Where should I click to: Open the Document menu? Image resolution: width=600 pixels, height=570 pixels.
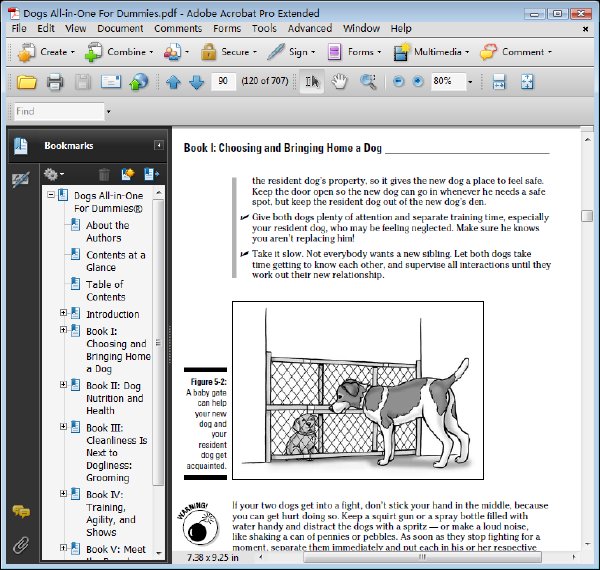120,28
